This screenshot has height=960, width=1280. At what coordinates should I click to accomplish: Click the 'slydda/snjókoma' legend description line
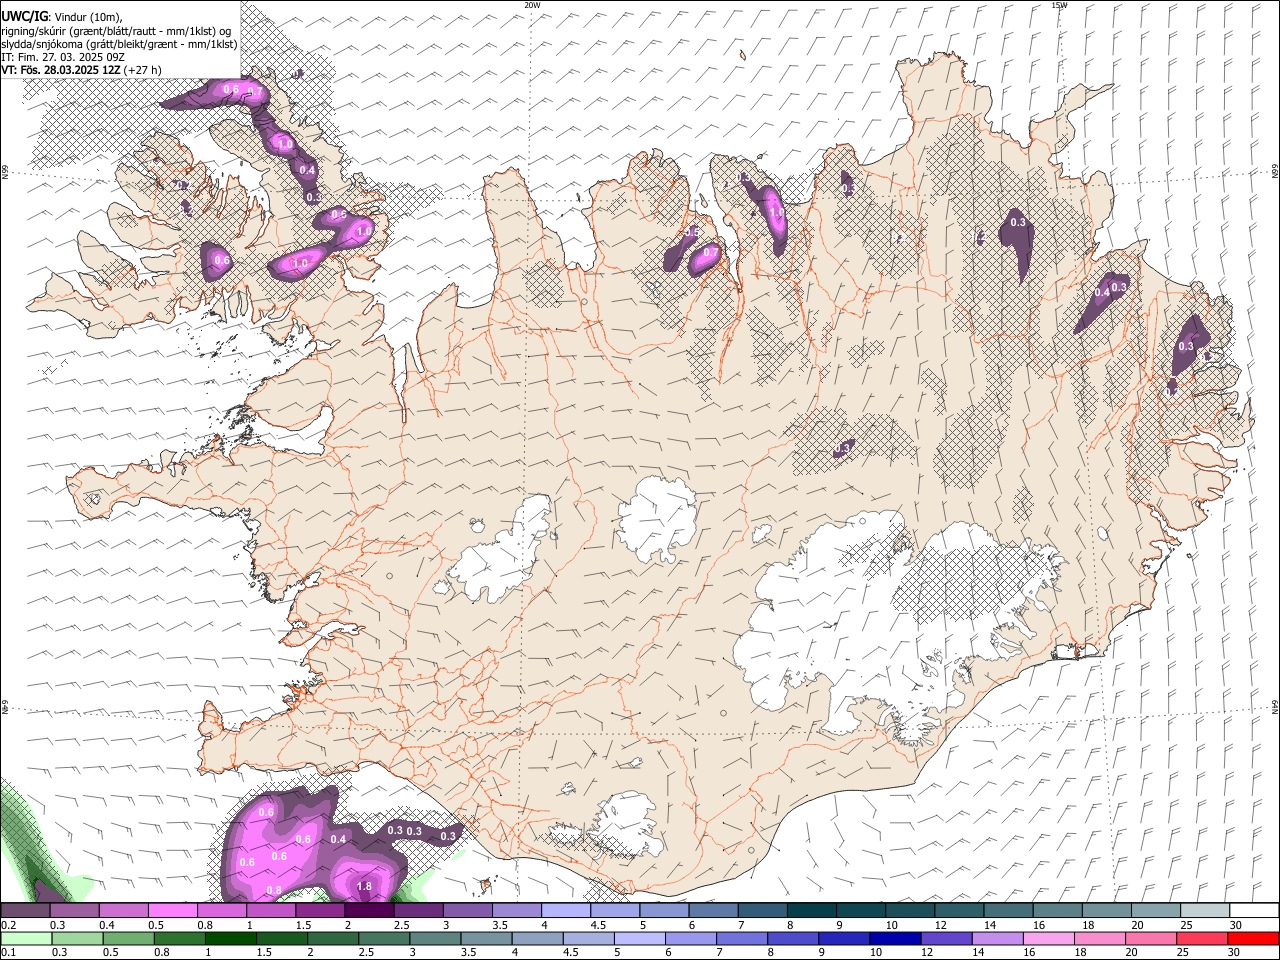pos(119,44)
